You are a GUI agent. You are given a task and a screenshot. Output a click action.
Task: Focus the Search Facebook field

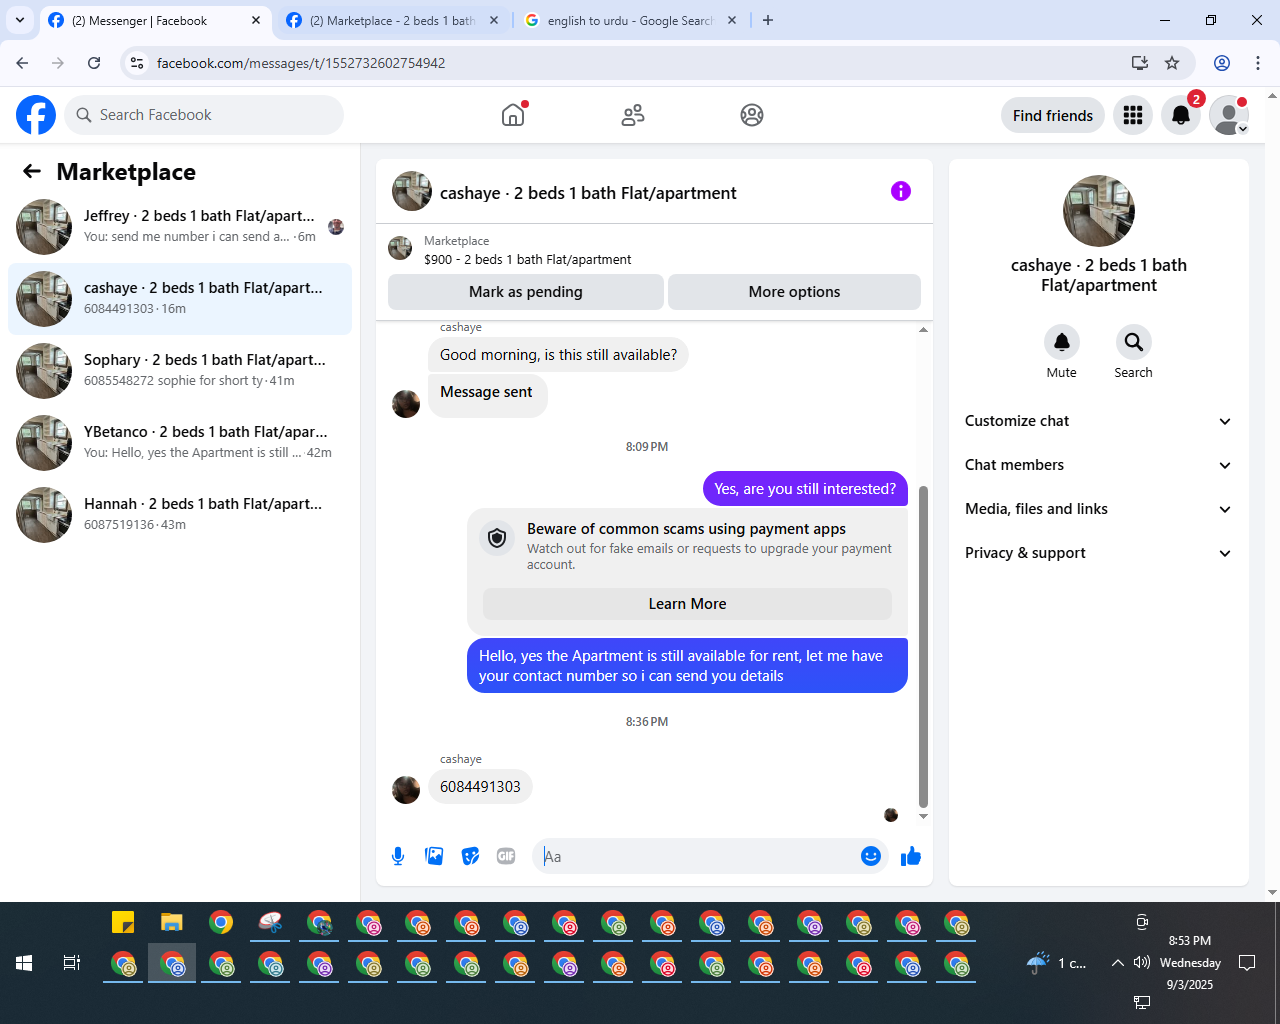pyautogui.click(x=204, y=115)
